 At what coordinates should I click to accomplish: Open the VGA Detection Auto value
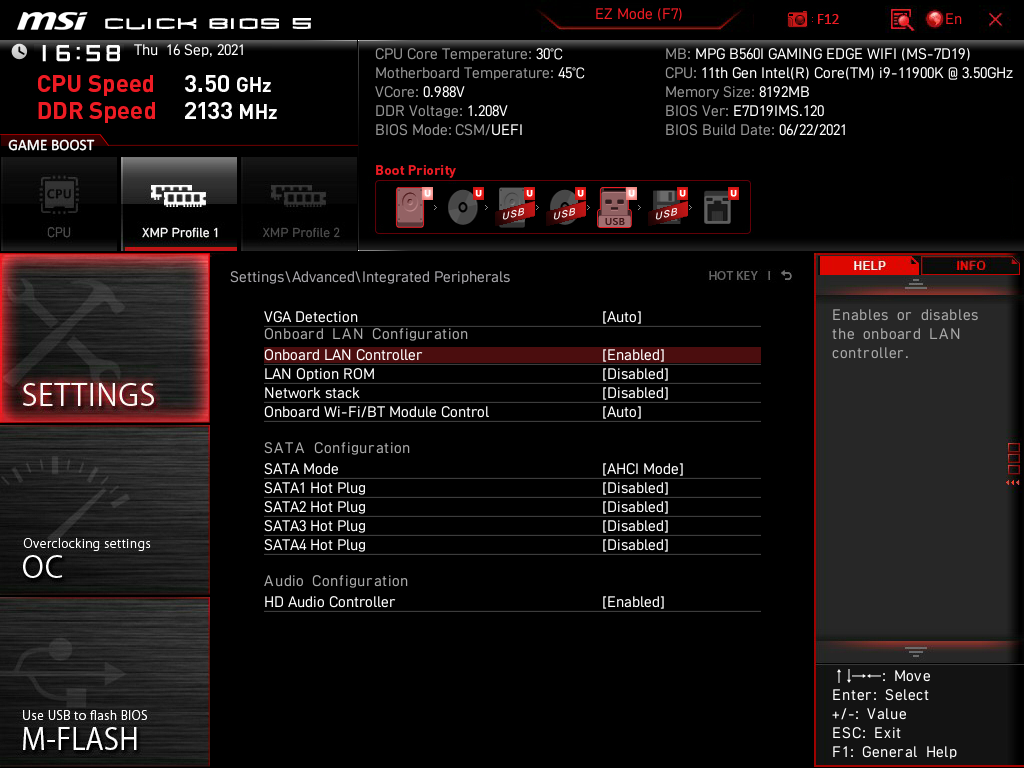622,317
